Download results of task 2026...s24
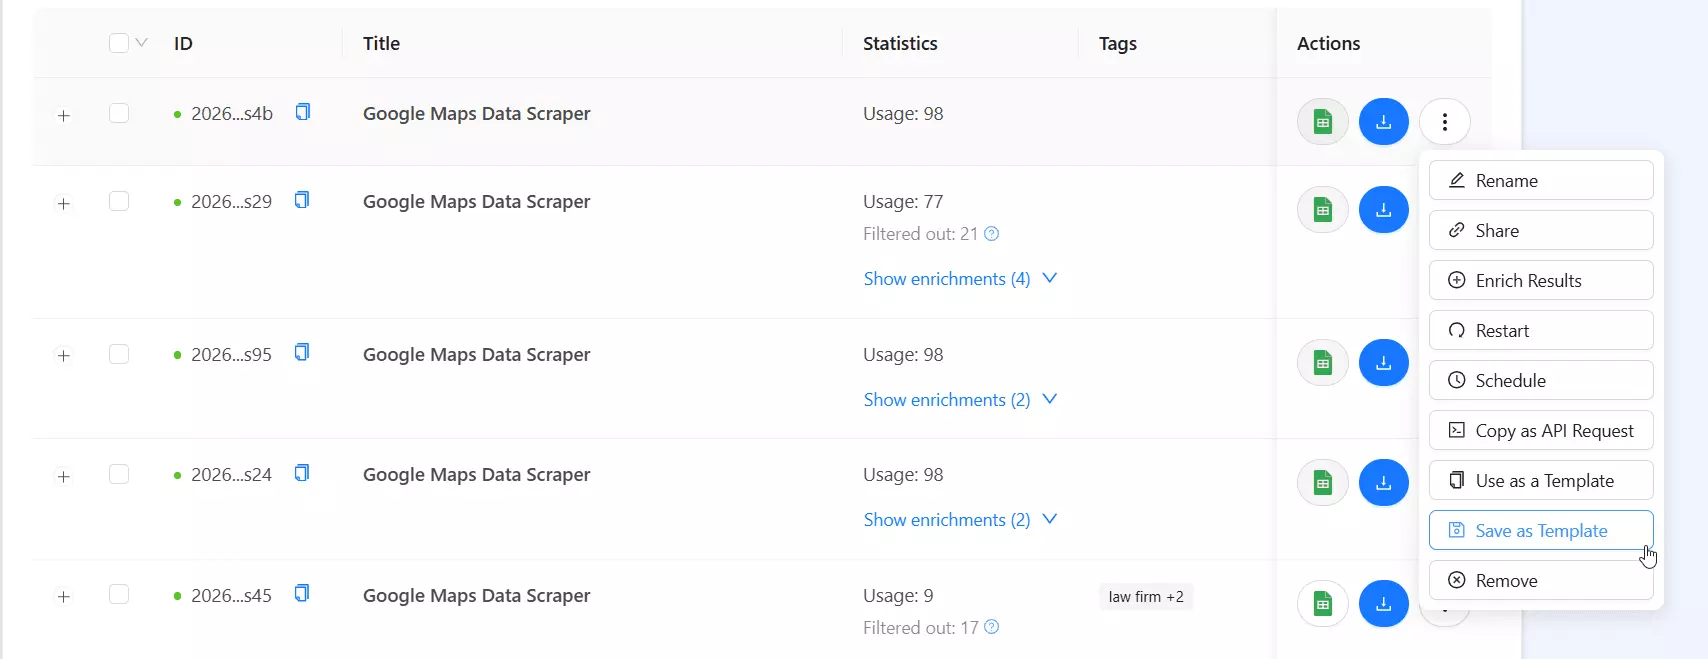1708x659 pixels. coord(1384,483)
